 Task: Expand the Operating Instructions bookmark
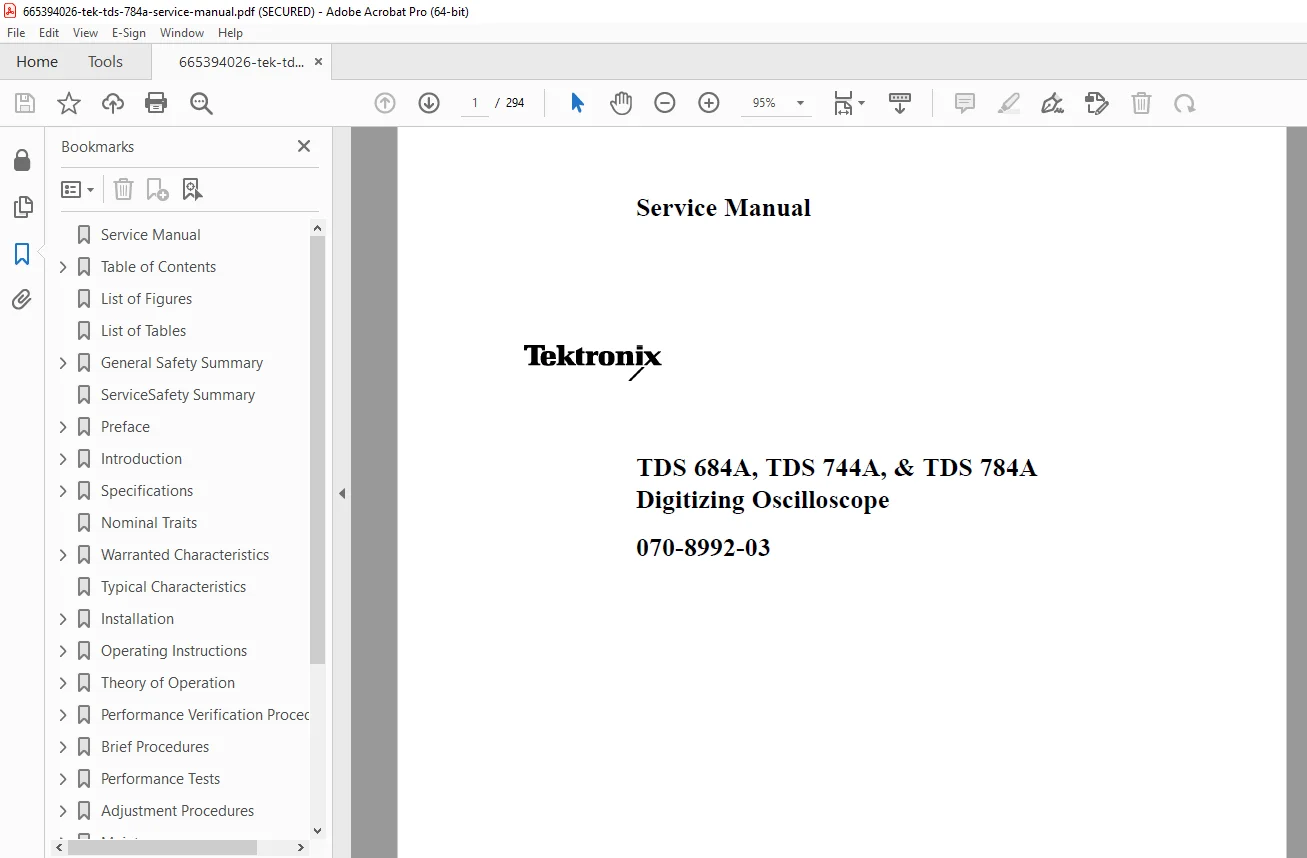[x=63, y=651]
